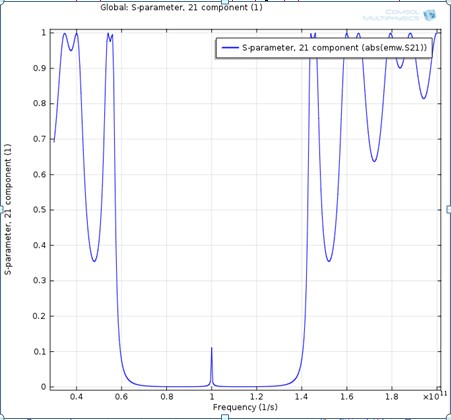Viewport: 451px width, 420px height.
Task: Click the resonance peak tip at frequency 1
Action: 211,348
